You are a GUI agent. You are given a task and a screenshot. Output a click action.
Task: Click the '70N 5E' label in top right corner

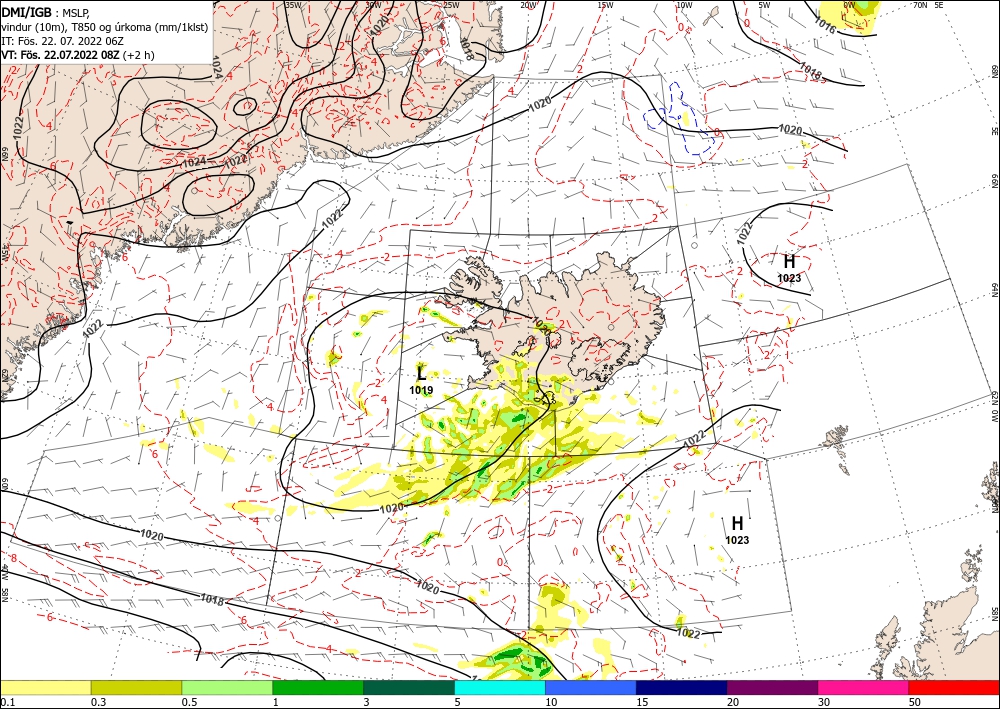coord(927,5)
